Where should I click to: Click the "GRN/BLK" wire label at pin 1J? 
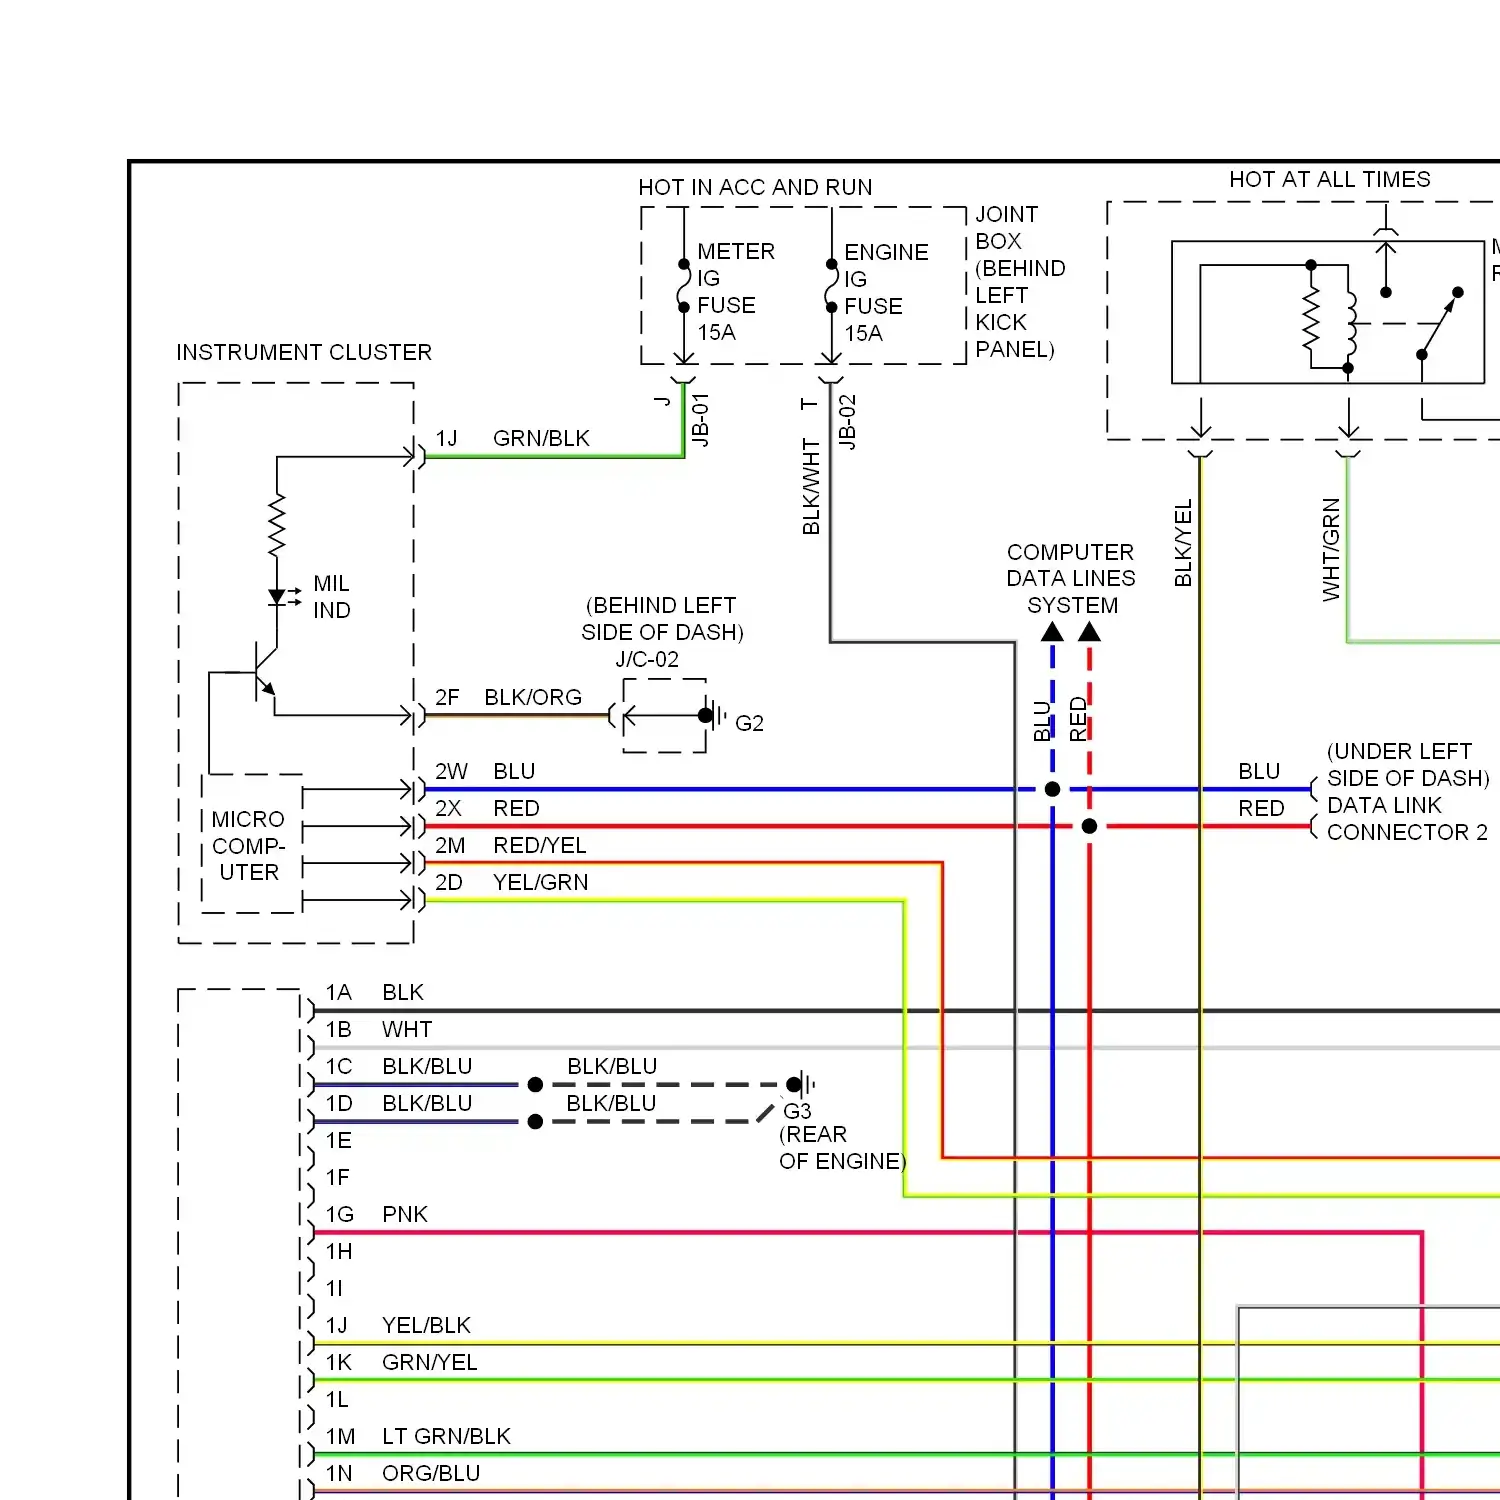tap(541, 438)
